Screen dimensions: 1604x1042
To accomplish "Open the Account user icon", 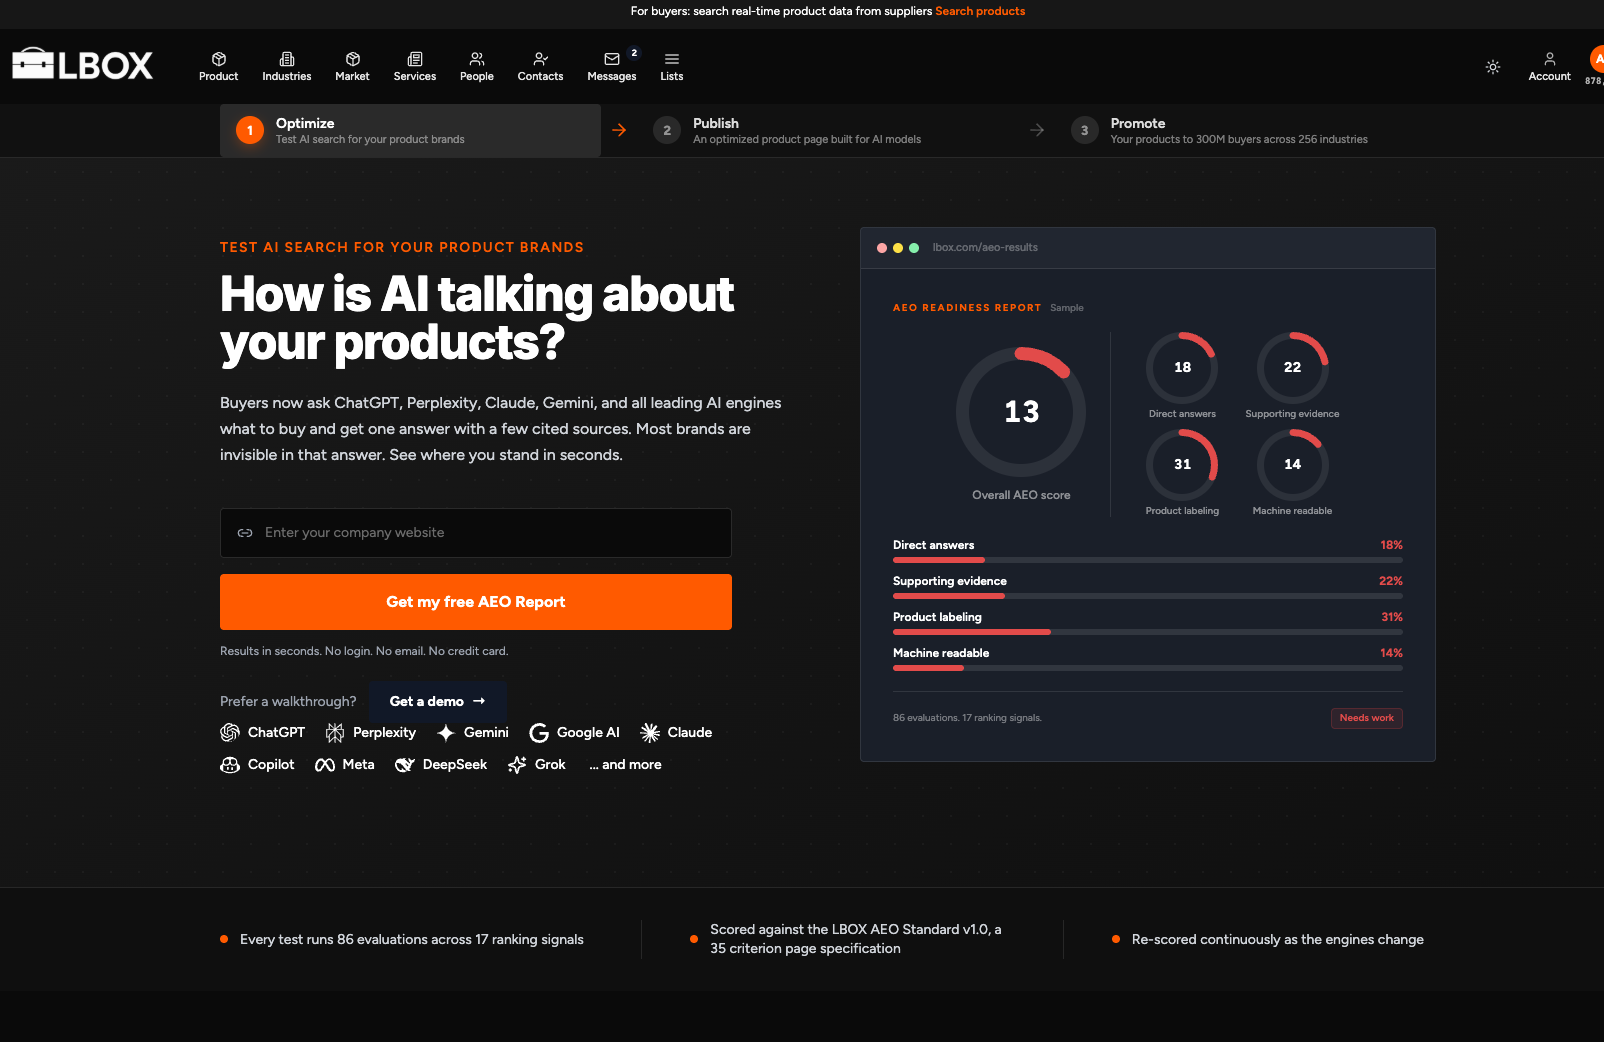I will pyautogui.click(x=1550, y=59).
